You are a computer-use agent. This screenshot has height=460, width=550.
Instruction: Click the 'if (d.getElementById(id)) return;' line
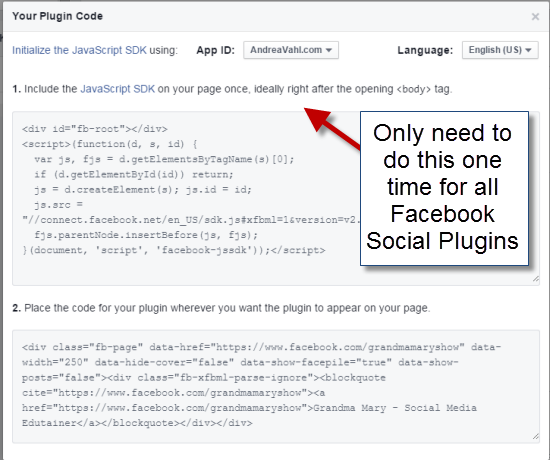(x=134, y=174)
